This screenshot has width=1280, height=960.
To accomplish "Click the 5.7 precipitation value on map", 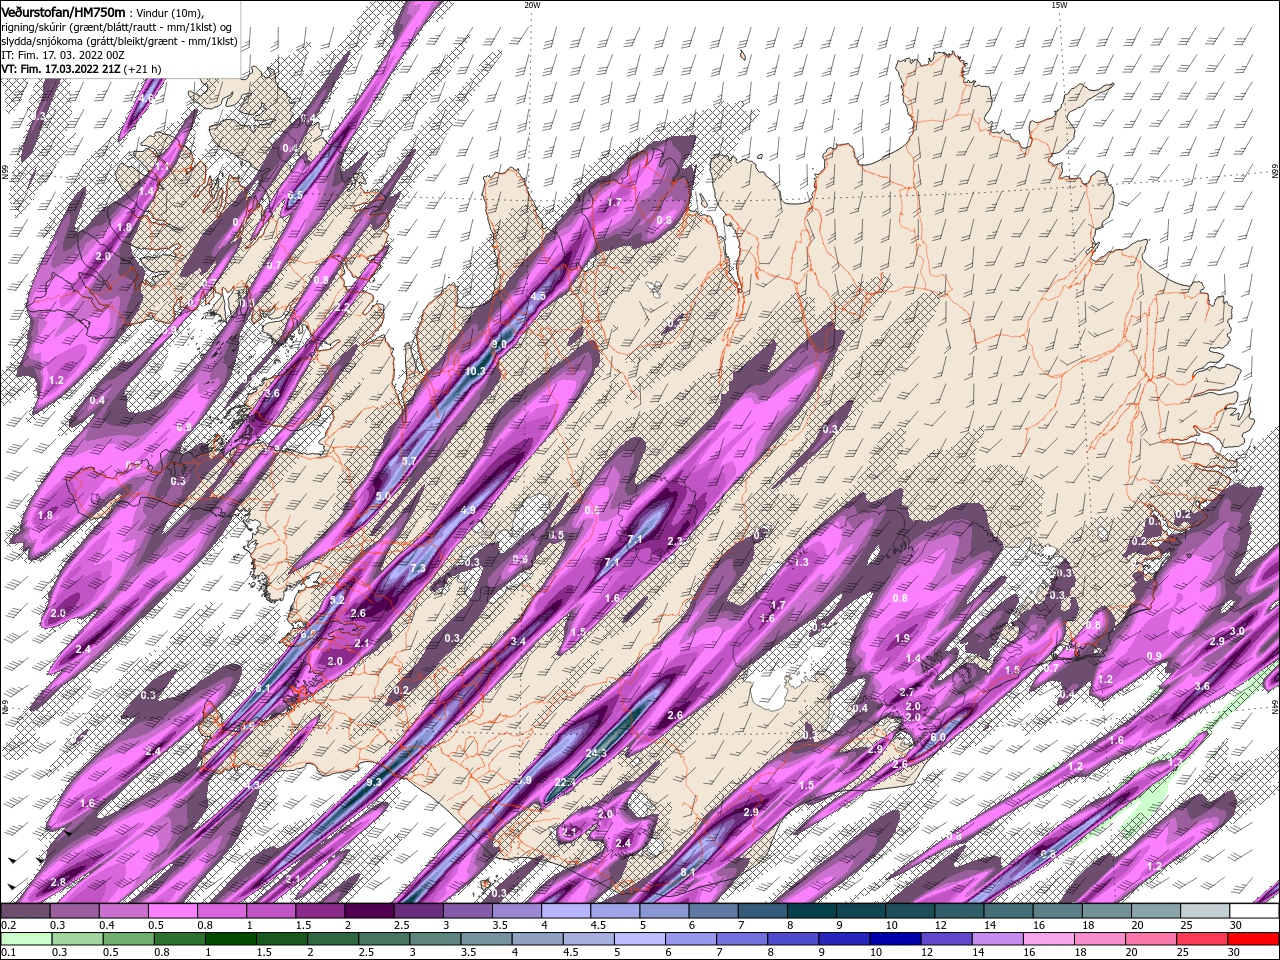I will click(408, 461).
